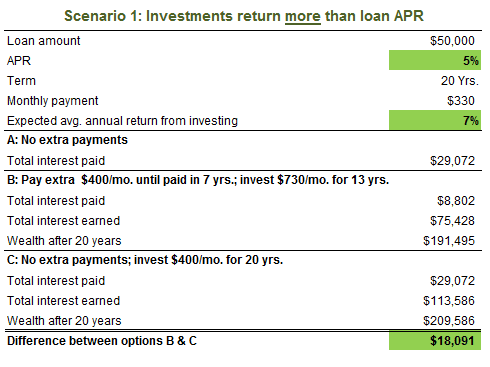490x367 pixels.
Task: Click the Monthly payment row label
Action: tap(53, 101)
